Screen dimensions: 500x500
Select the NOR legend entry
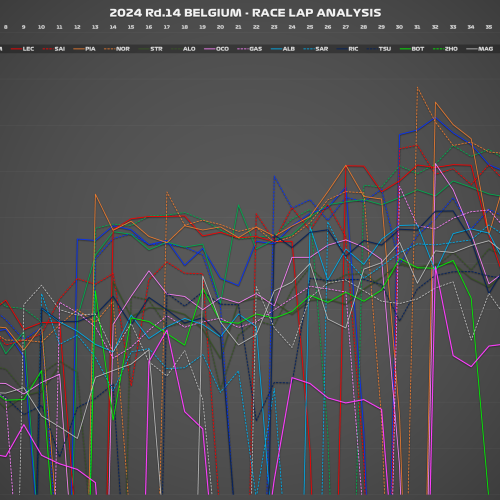(117, 49)
